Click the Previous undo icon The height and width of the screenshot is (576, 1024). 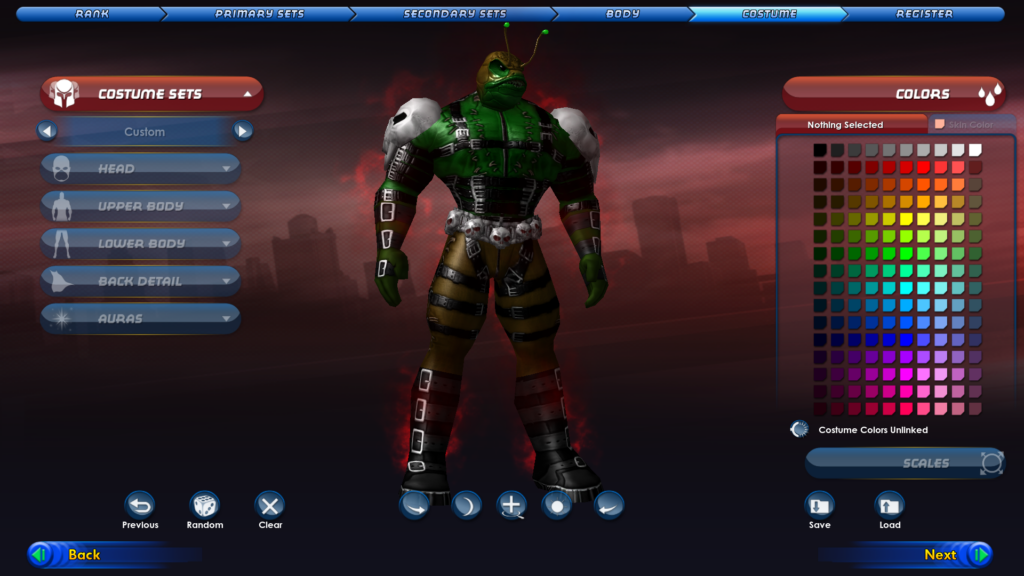tap(140, 505)
